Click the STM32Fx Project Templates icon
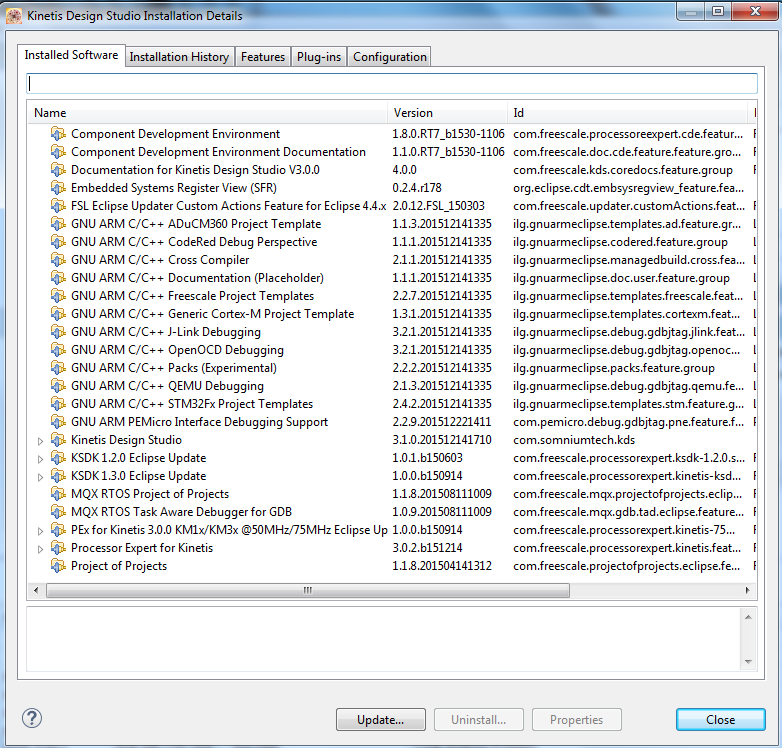This screenshot has height=748, width=782. coord(58,403)
